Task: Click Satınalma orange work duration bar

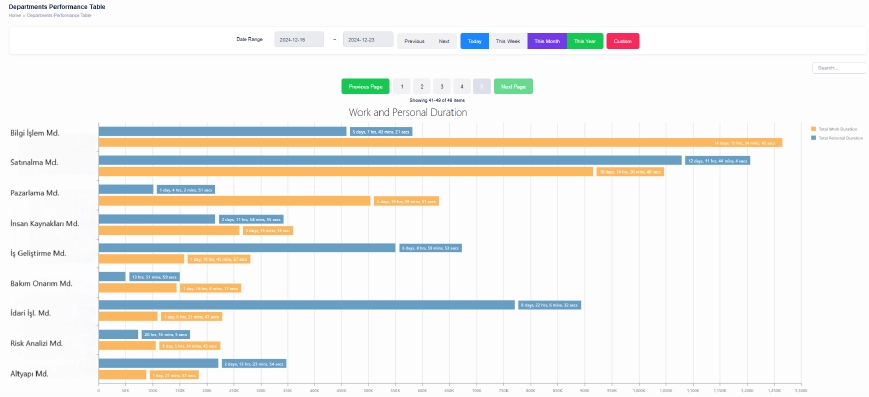Action: tap(346, 172)
